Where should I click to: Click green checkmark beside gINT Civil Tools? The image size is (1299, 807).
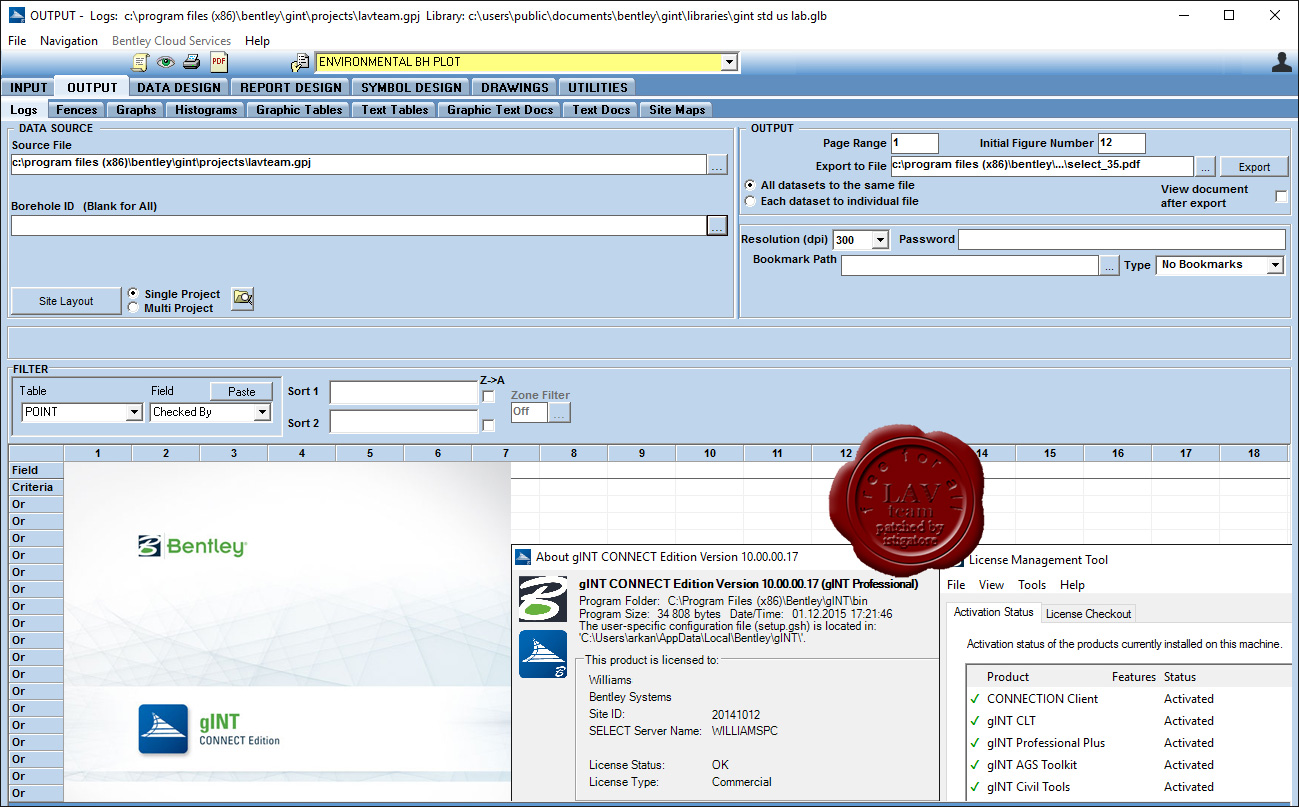coord(975,787)
